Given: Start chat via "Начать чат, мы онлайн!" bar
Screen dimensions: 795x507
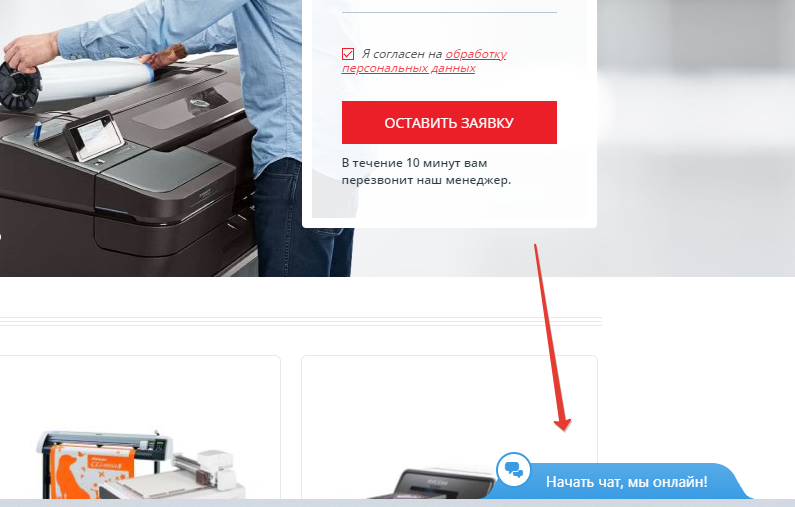Looking at the screenshot, I should point(626,481).
